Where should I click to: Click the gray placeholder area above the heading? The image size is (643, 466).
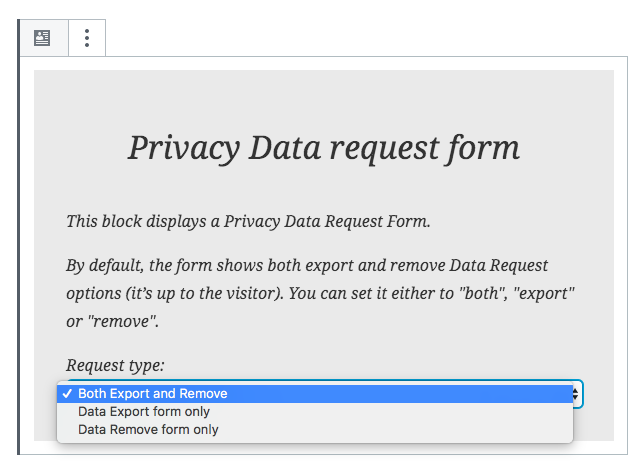coord(324,98)
